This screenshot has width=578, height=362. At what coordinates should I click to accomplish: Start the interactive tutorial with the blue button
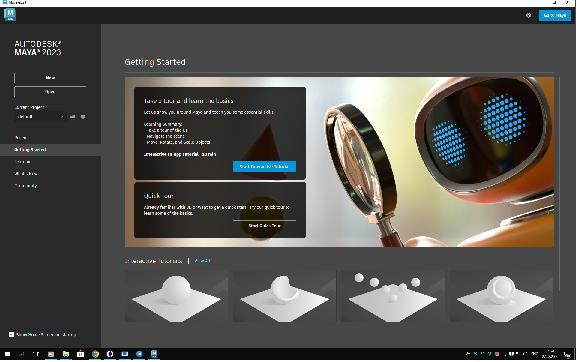(x=264, y=167)
